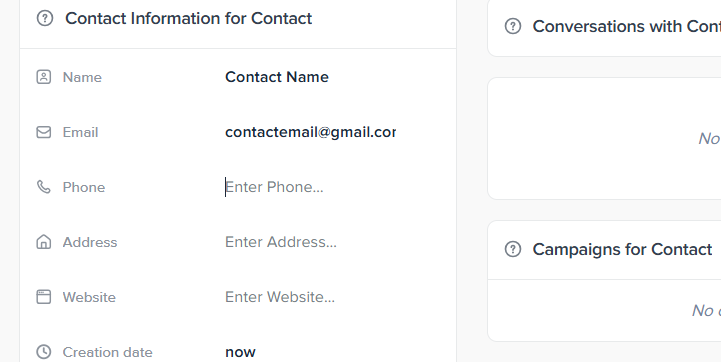The image size is (721, 362).
Task: Focus the Enter Address input field
Action: click(x=310, y=242)
